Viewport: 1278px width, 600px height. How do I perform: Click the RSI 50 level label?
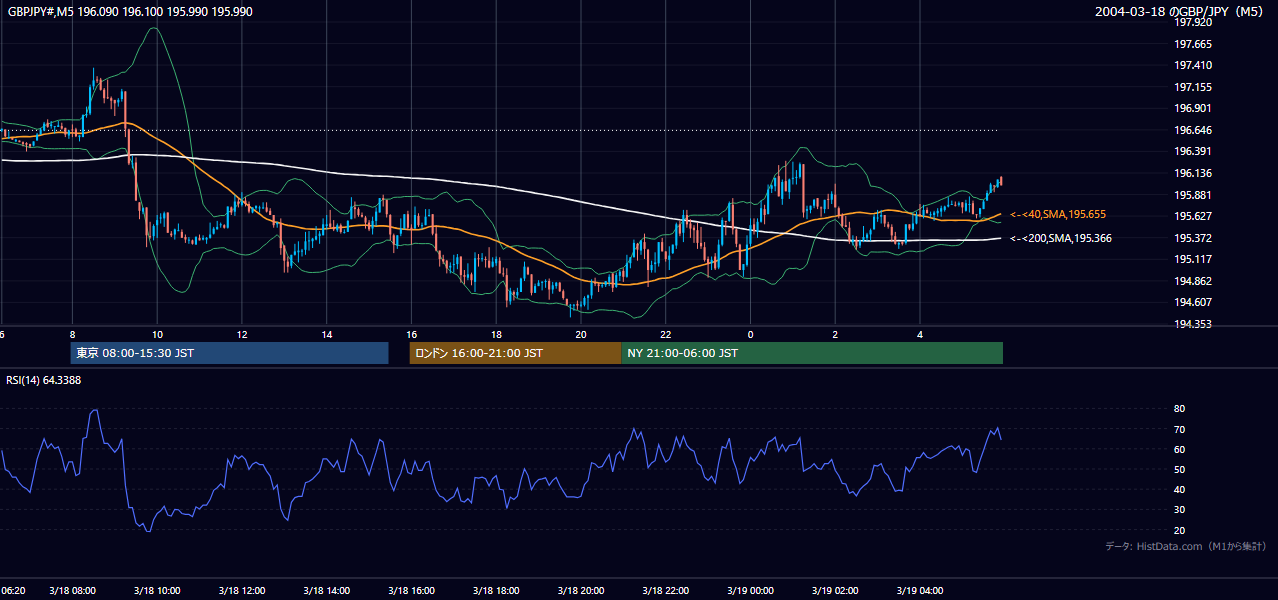click(1179, 469)
